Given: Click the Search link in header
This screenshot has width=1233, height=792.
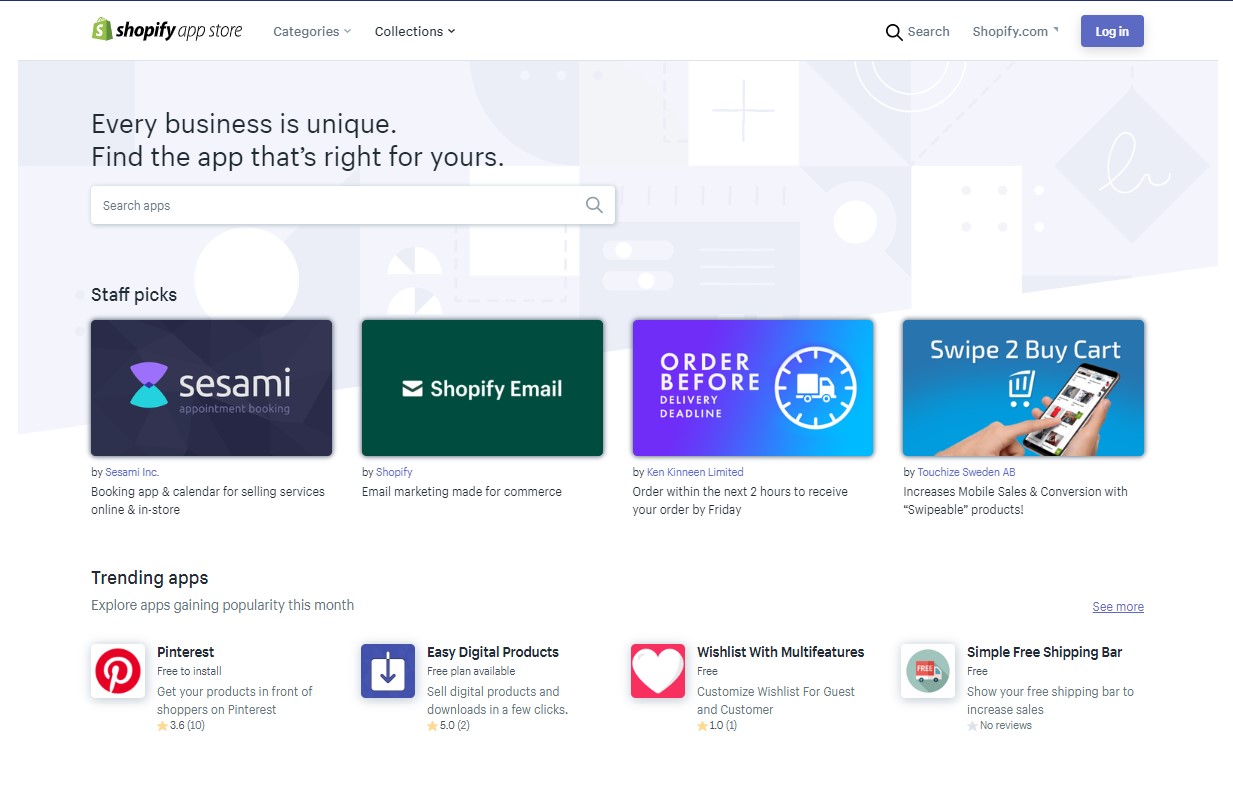Looking at the screenshot, I should click(928, 31).
